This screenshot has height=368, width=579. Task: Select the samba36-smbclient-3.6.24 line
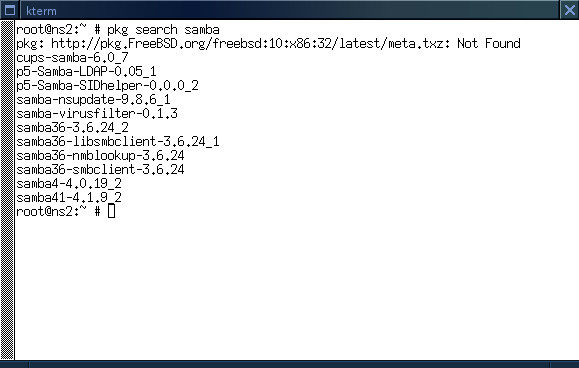point(100,169)
